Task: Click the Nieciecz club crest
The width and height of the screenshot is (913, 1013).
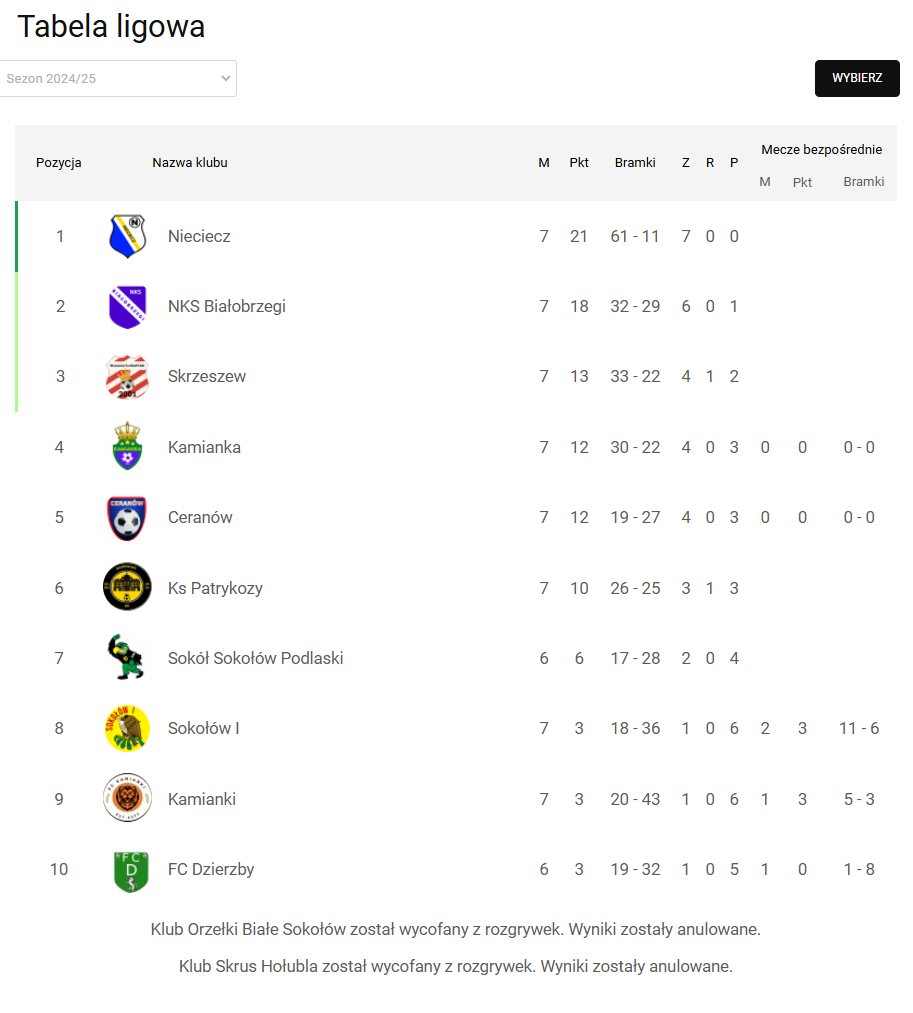Action: pyautogui.click(x=127, y=236)
